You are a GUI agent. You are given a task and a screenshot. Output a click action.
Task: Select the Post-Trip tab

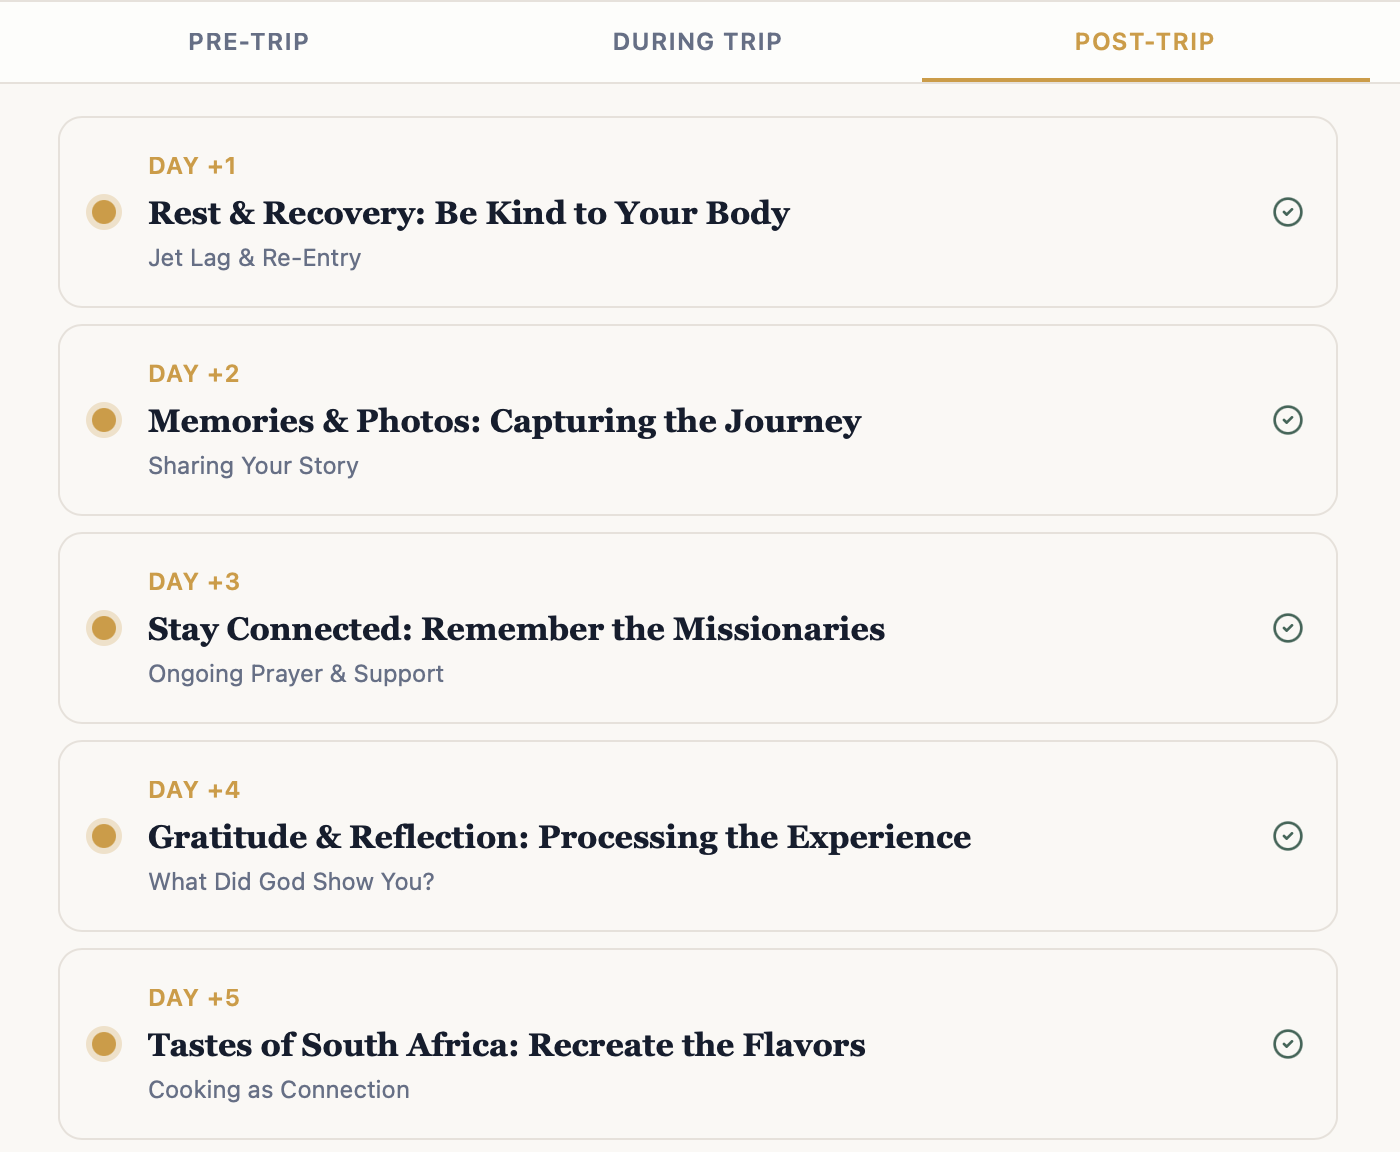[1144, 42]
